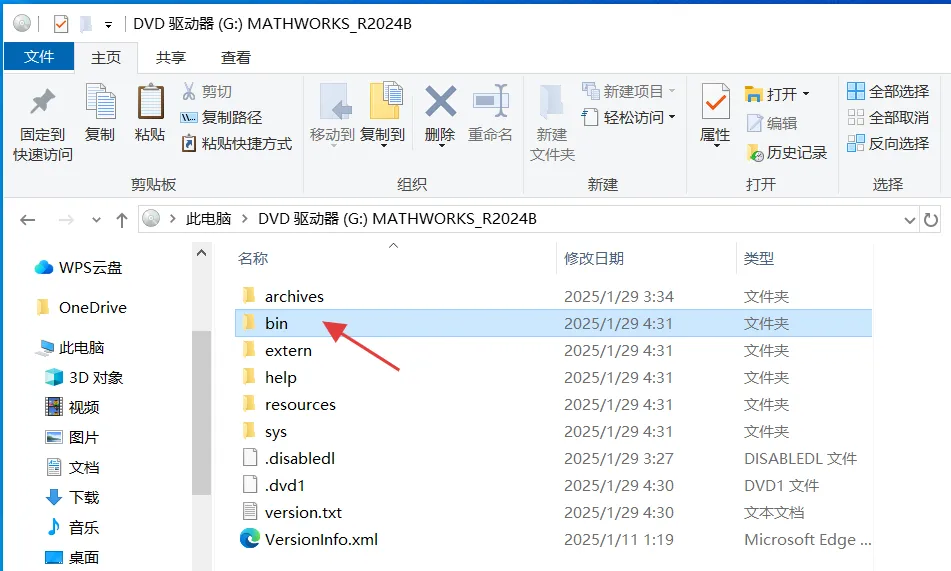Click the Back navigation arrow
Screen dimensions: 951x571
(x=28, y=220)
